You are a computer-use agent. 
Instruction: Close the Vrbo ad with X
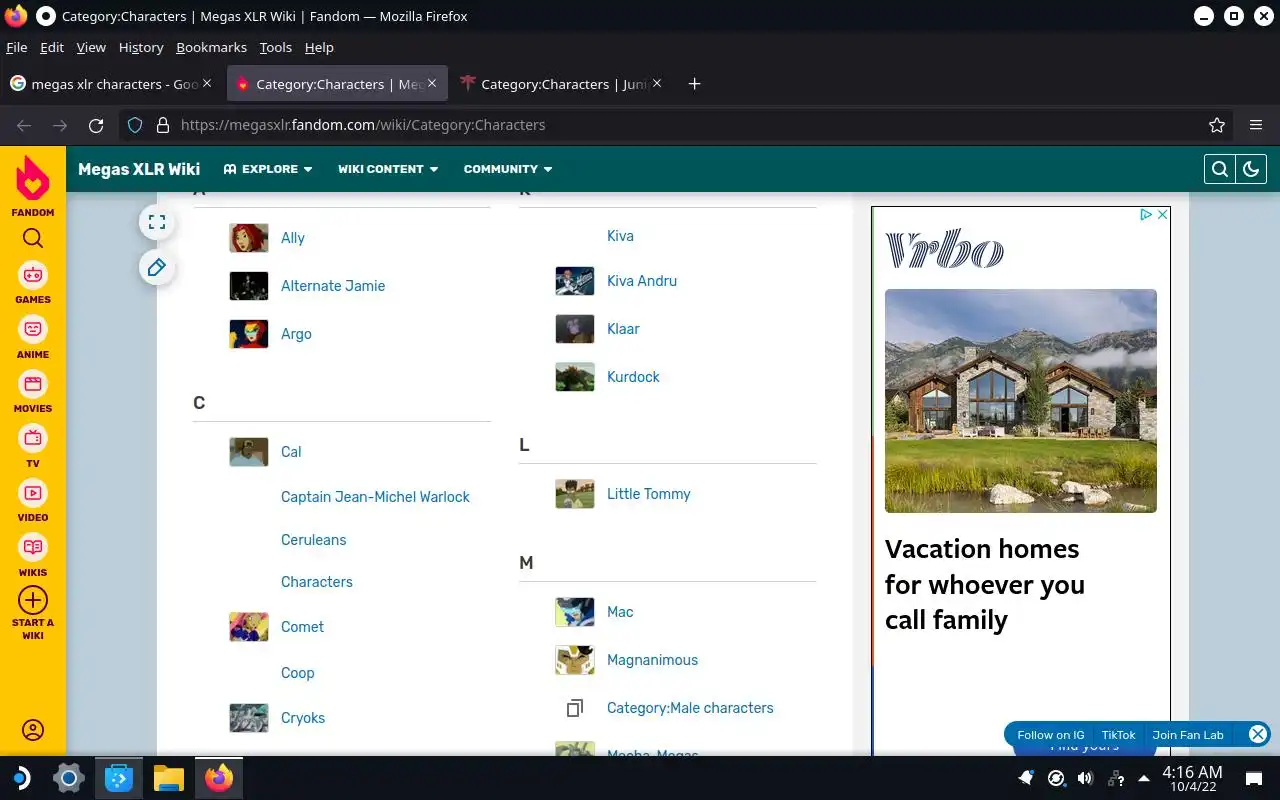point(1162,214)
